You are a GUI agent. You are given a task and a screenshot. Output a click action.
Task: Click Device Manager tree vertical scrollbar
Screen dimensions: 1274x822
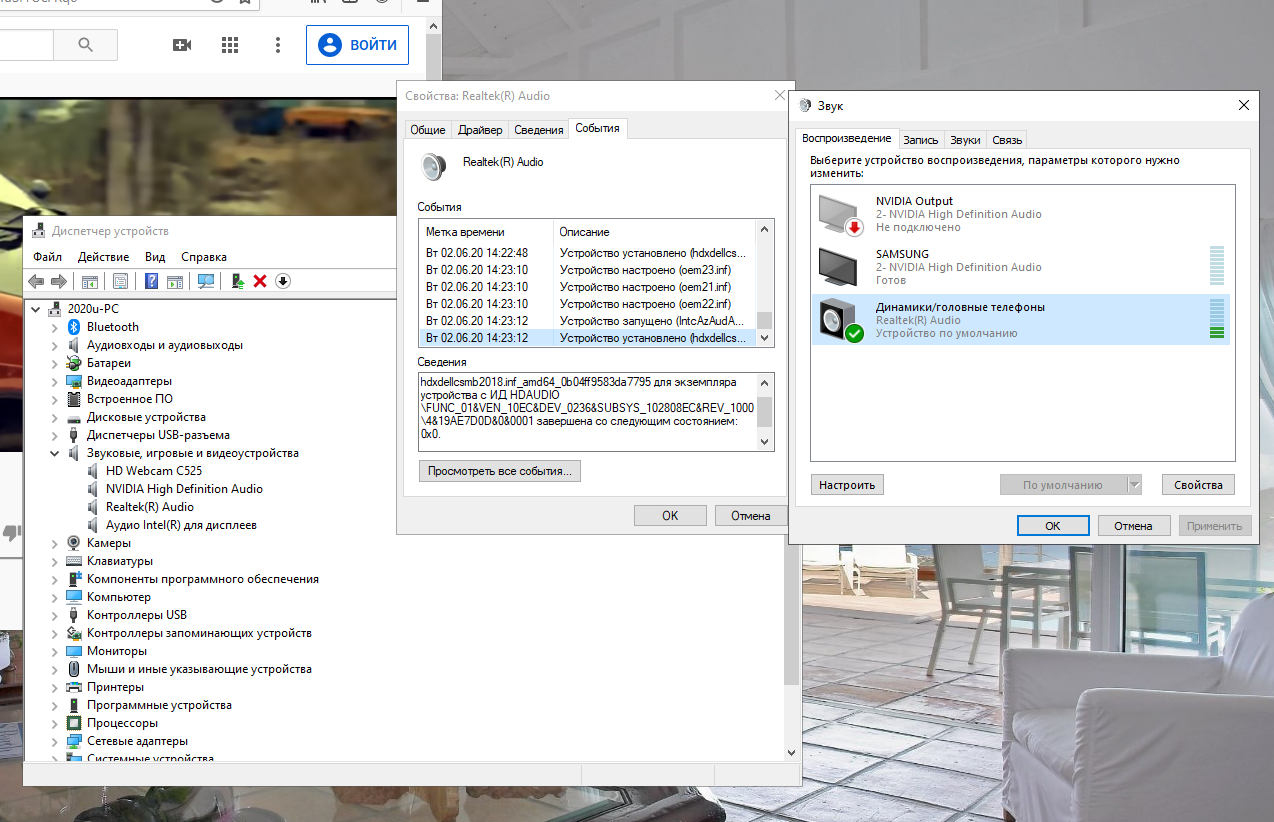tap(791, 528)
